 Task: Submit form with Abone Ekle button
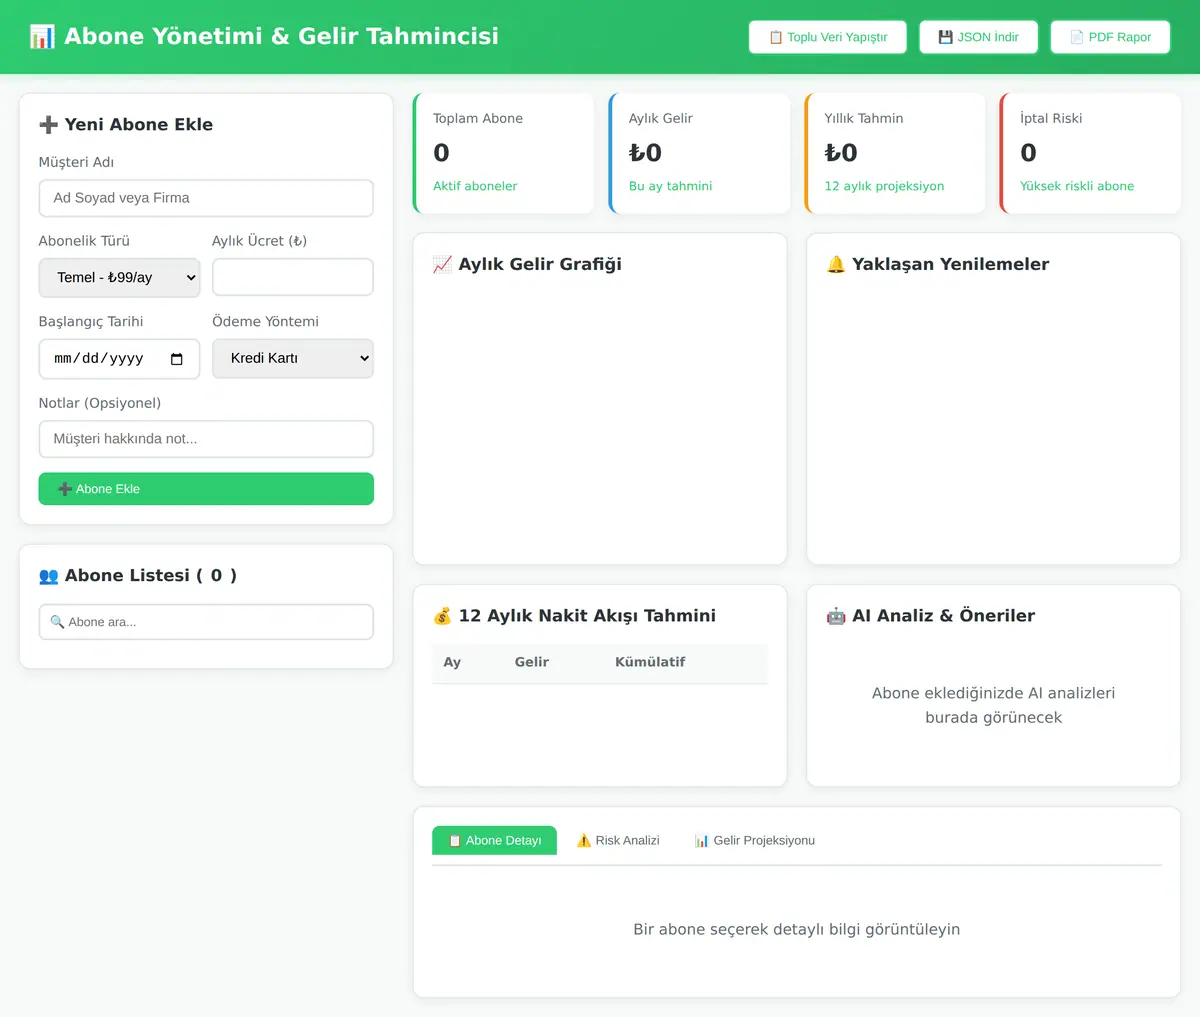tap(206, 489)
